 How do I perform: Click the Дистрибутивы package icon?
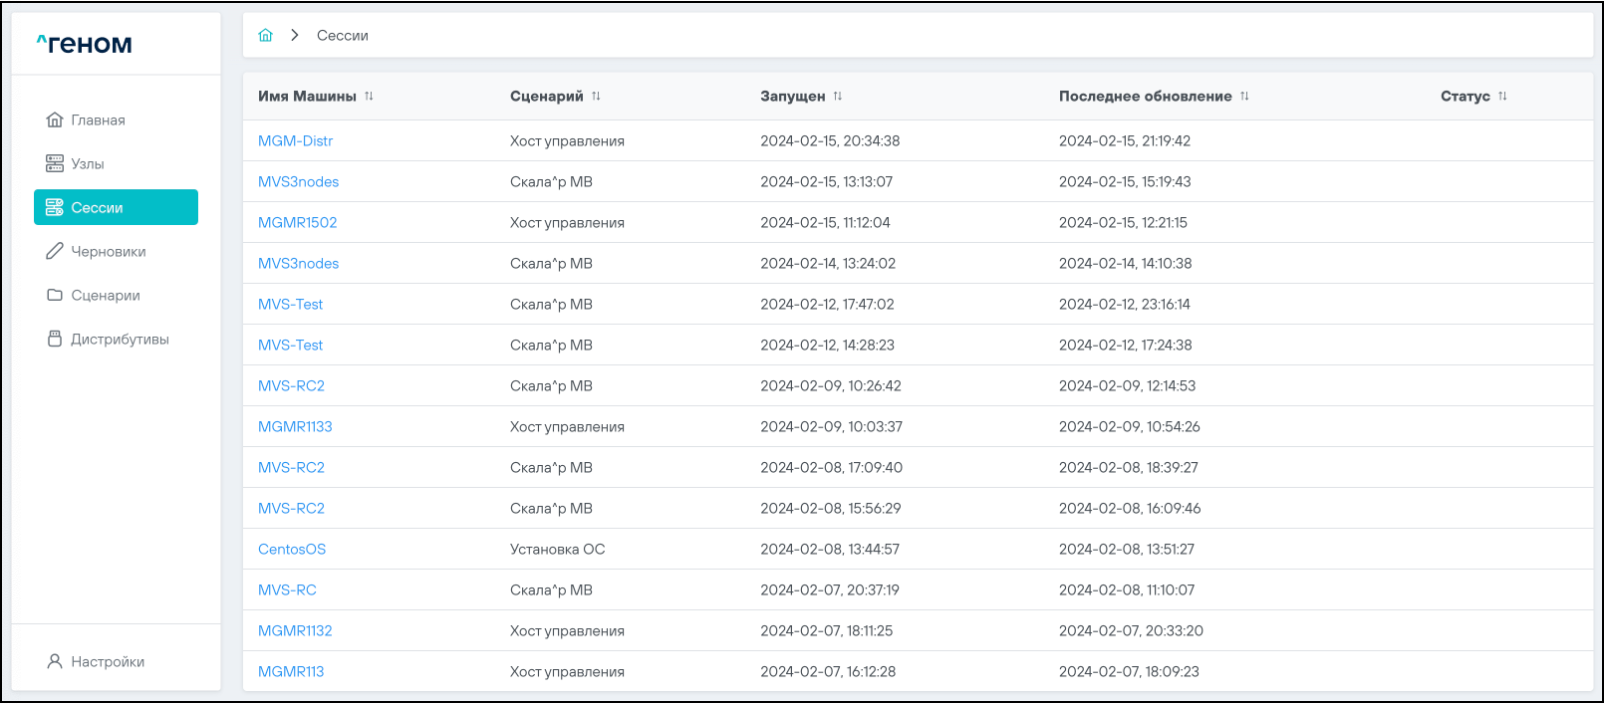[55, 340]
